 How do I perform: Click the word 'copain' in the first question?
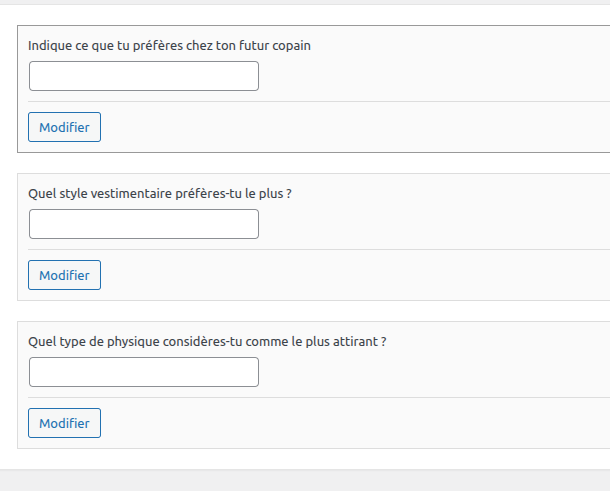pos(304,45)
